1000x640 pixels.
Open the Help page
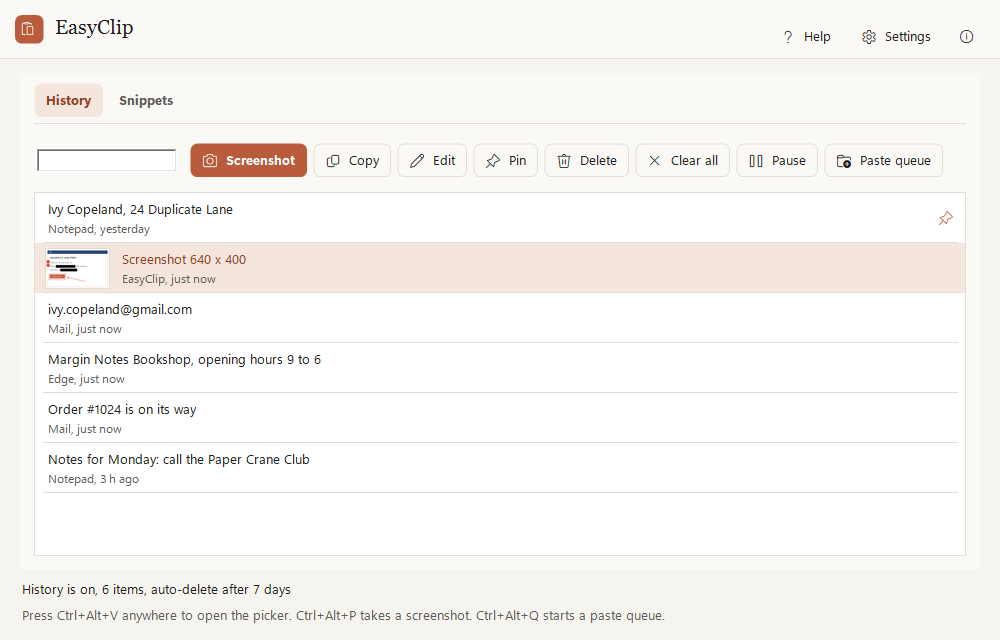[x=807, y=36]
